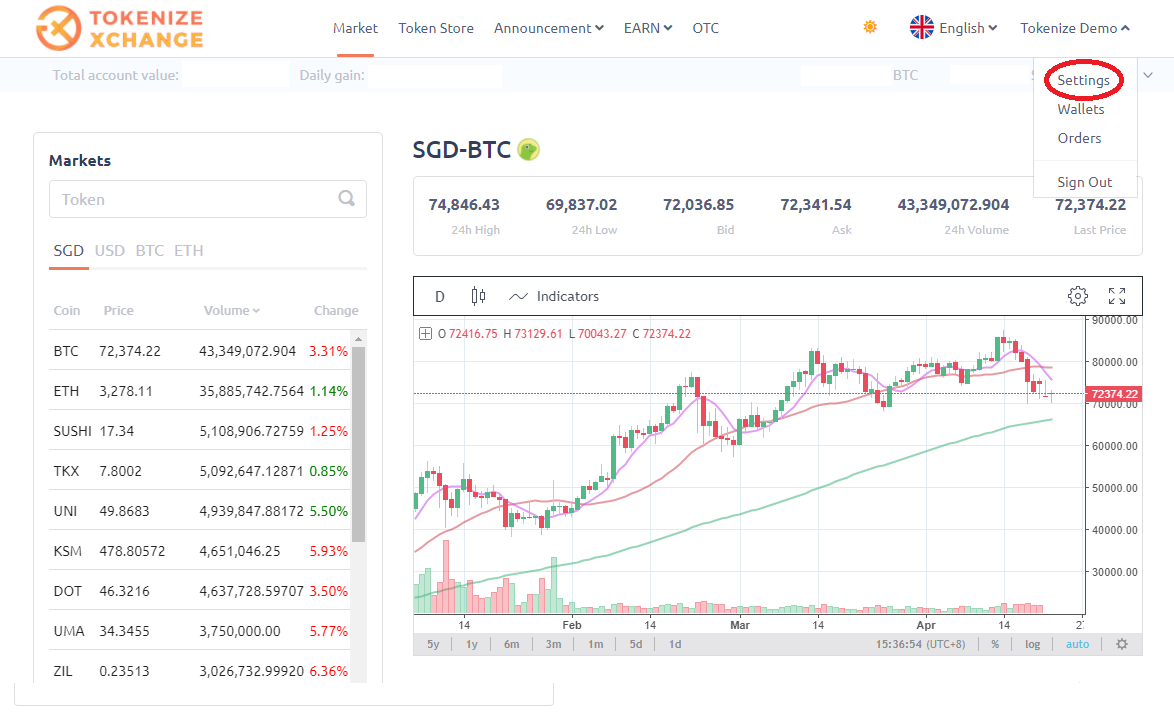This screenshot has height=715, width=1174.
Task: Open Wallets from account menu
Action: tap(1080, 109)
